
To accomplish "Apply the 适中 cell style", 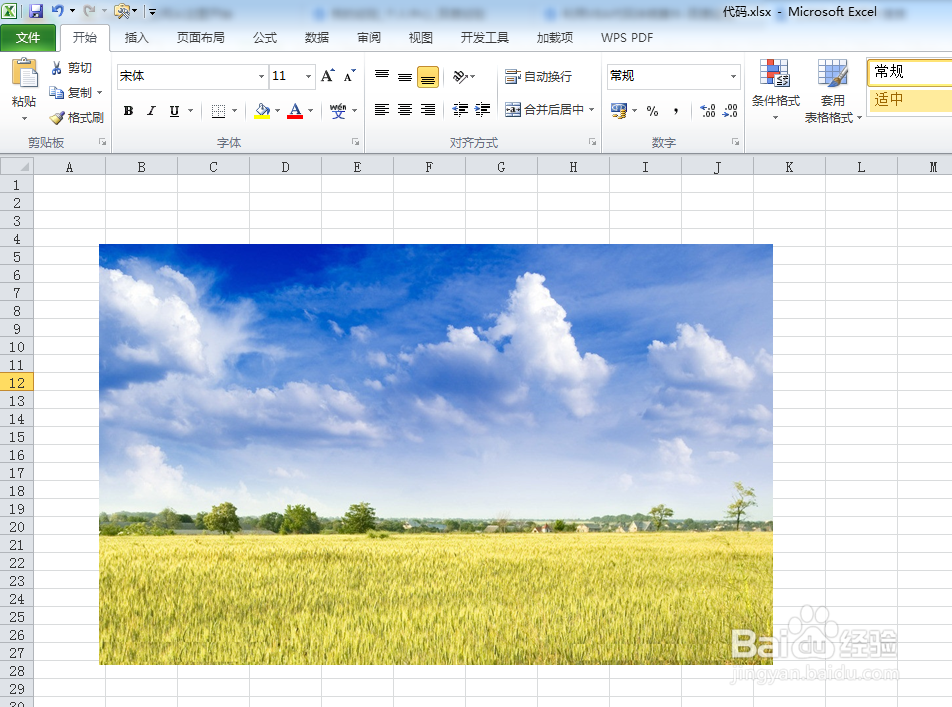I will coord(911,100).
